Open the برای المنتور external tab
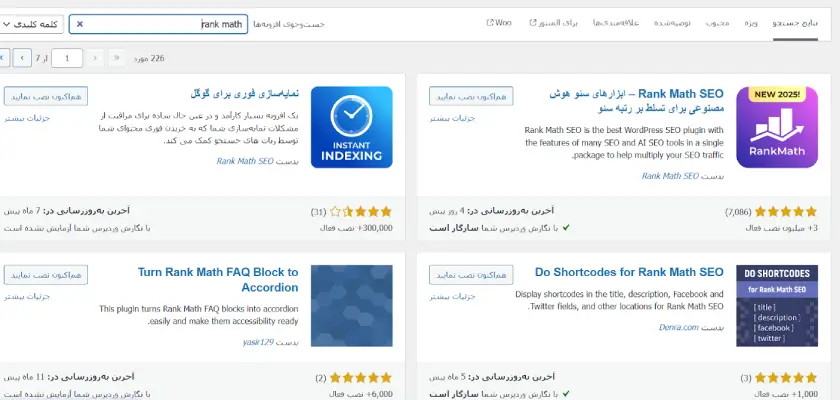This screenshot has width=840, height=400. coord(553,24)
